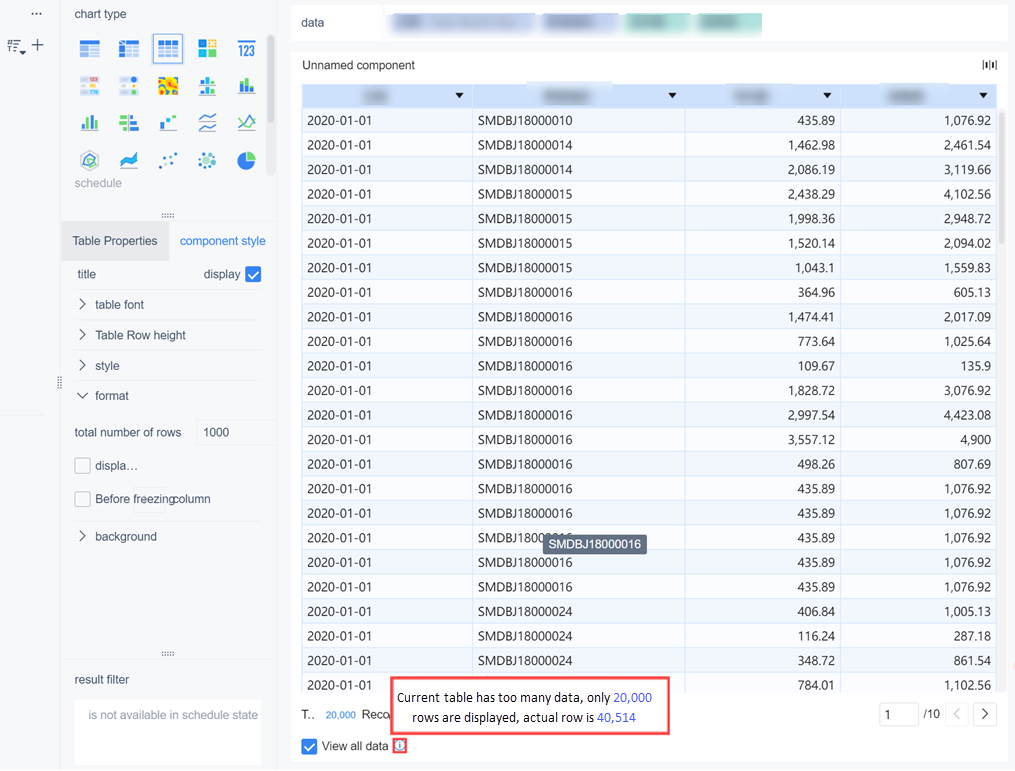Open the SMDBJ code column header dropdown
This screenshot has height=771, width=1015.
pyautogui.click(x=673, y=96)
